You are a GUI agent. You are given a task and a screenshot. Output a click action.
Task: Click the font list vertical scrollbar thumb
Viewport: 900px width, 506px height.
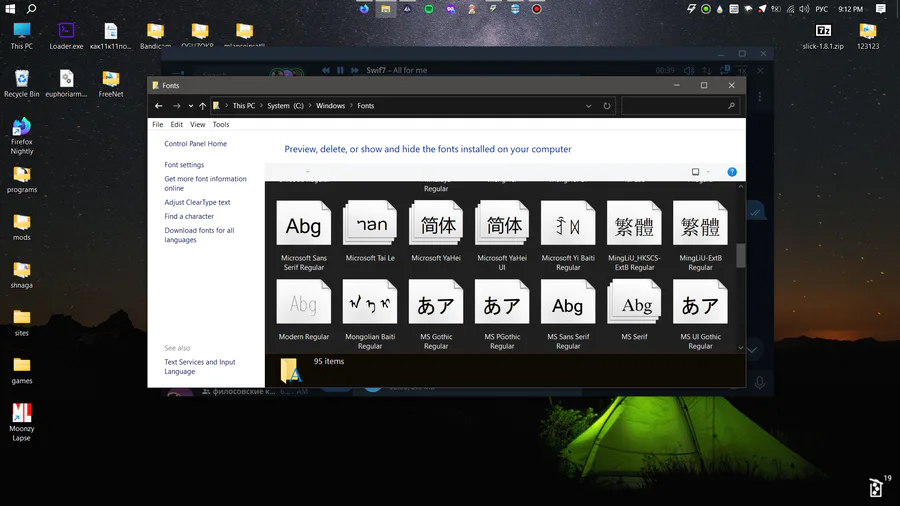tap(740, 255)
